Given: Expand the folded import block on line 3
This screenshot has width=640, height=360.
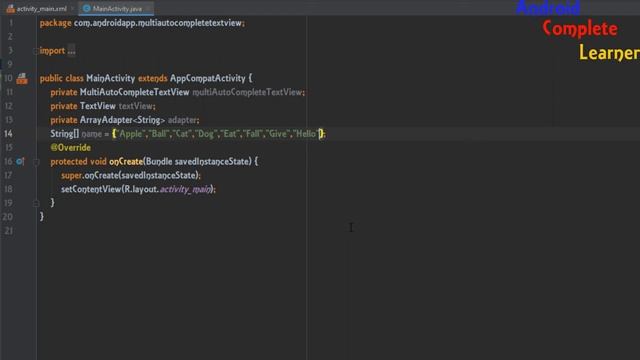Looking at the screenshot, I should coord(36,51).
